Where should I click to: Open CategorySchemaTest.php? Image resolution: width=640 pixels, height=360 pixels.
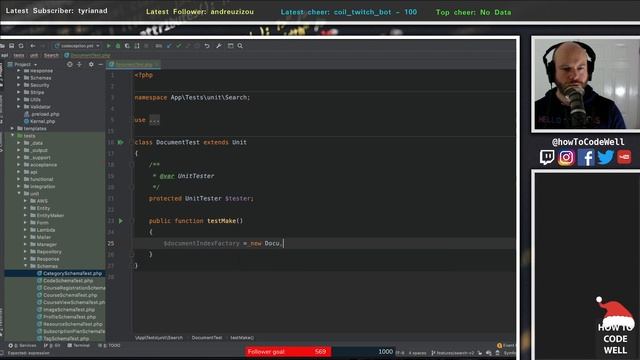(x=69, y=273)
